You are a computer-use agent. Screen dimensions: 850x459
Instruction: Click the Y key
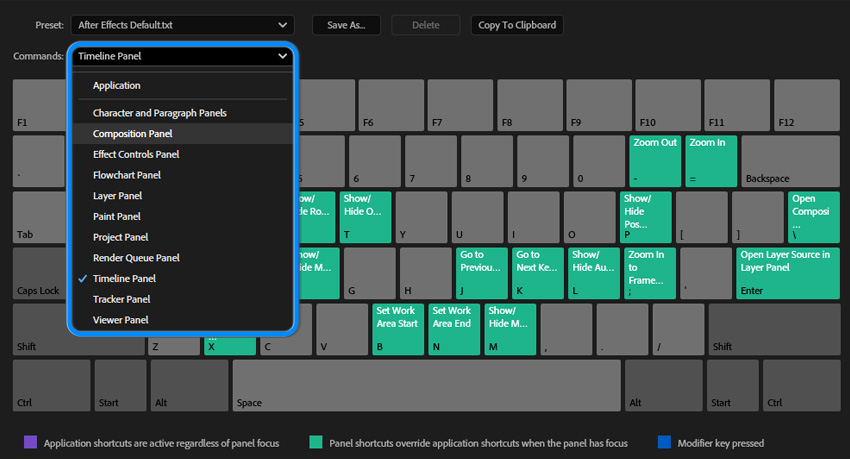click(x=422, y=217)
